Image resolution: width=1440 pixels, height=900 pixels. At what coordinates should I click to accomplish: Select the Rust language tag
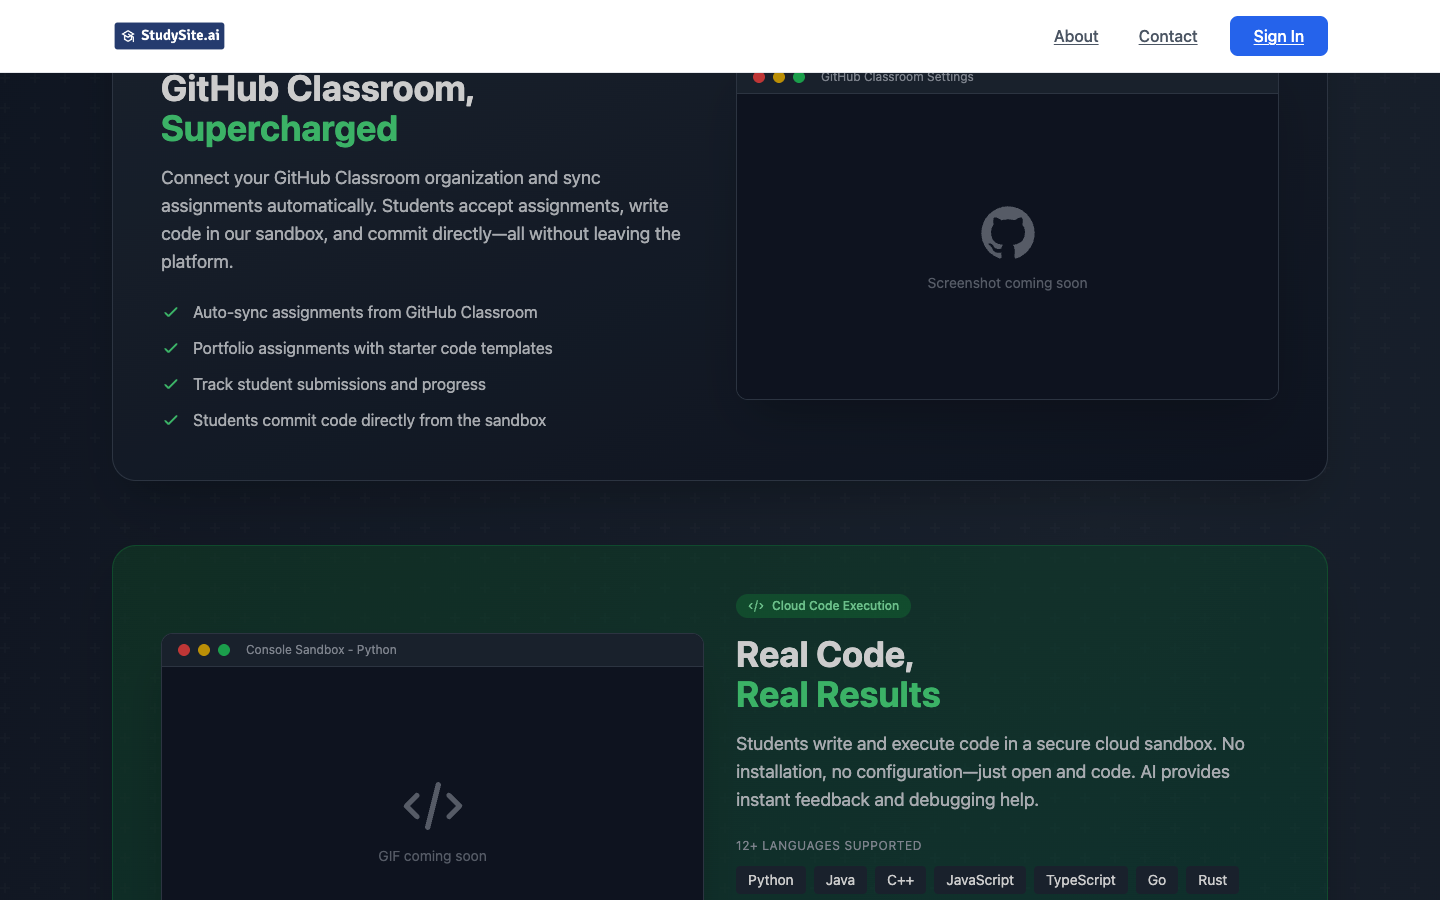1212,880
